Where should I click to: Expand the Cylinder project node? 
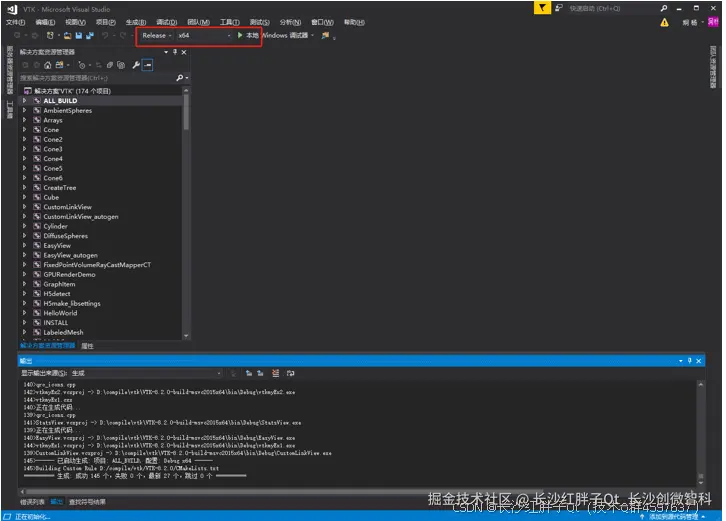pos(25,226)
